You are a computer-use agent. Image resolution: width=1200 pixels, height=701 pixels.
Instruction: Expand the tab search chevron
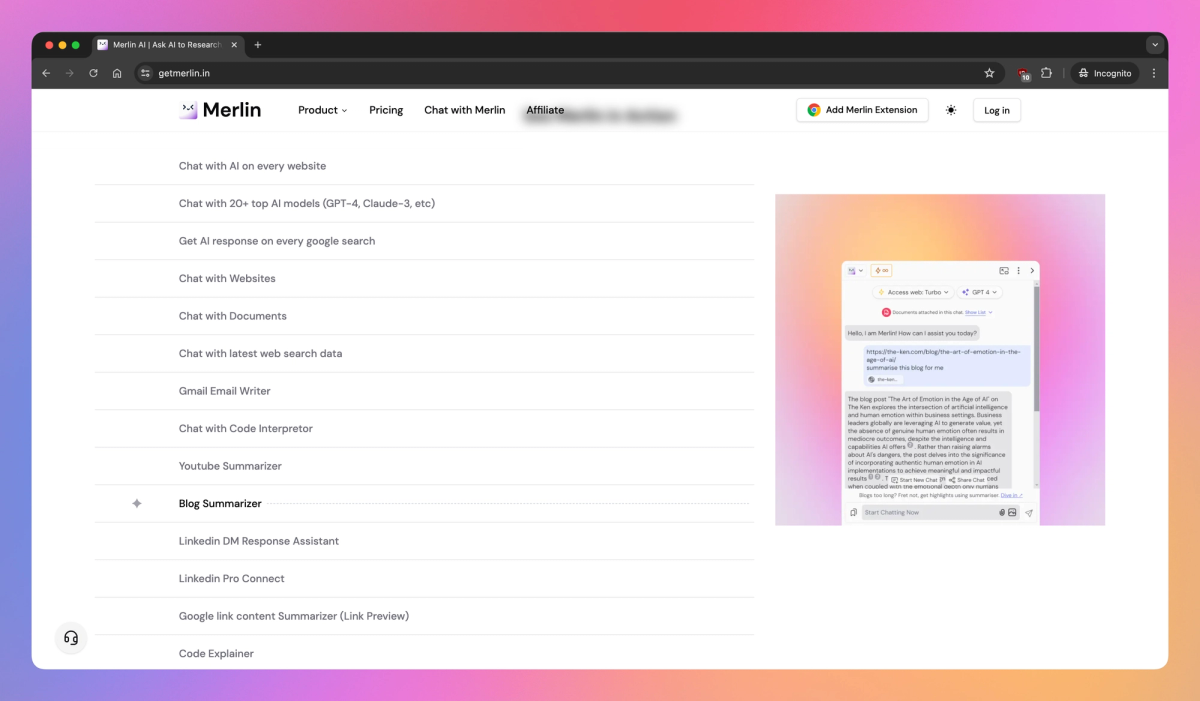(x=1155, y=45)
